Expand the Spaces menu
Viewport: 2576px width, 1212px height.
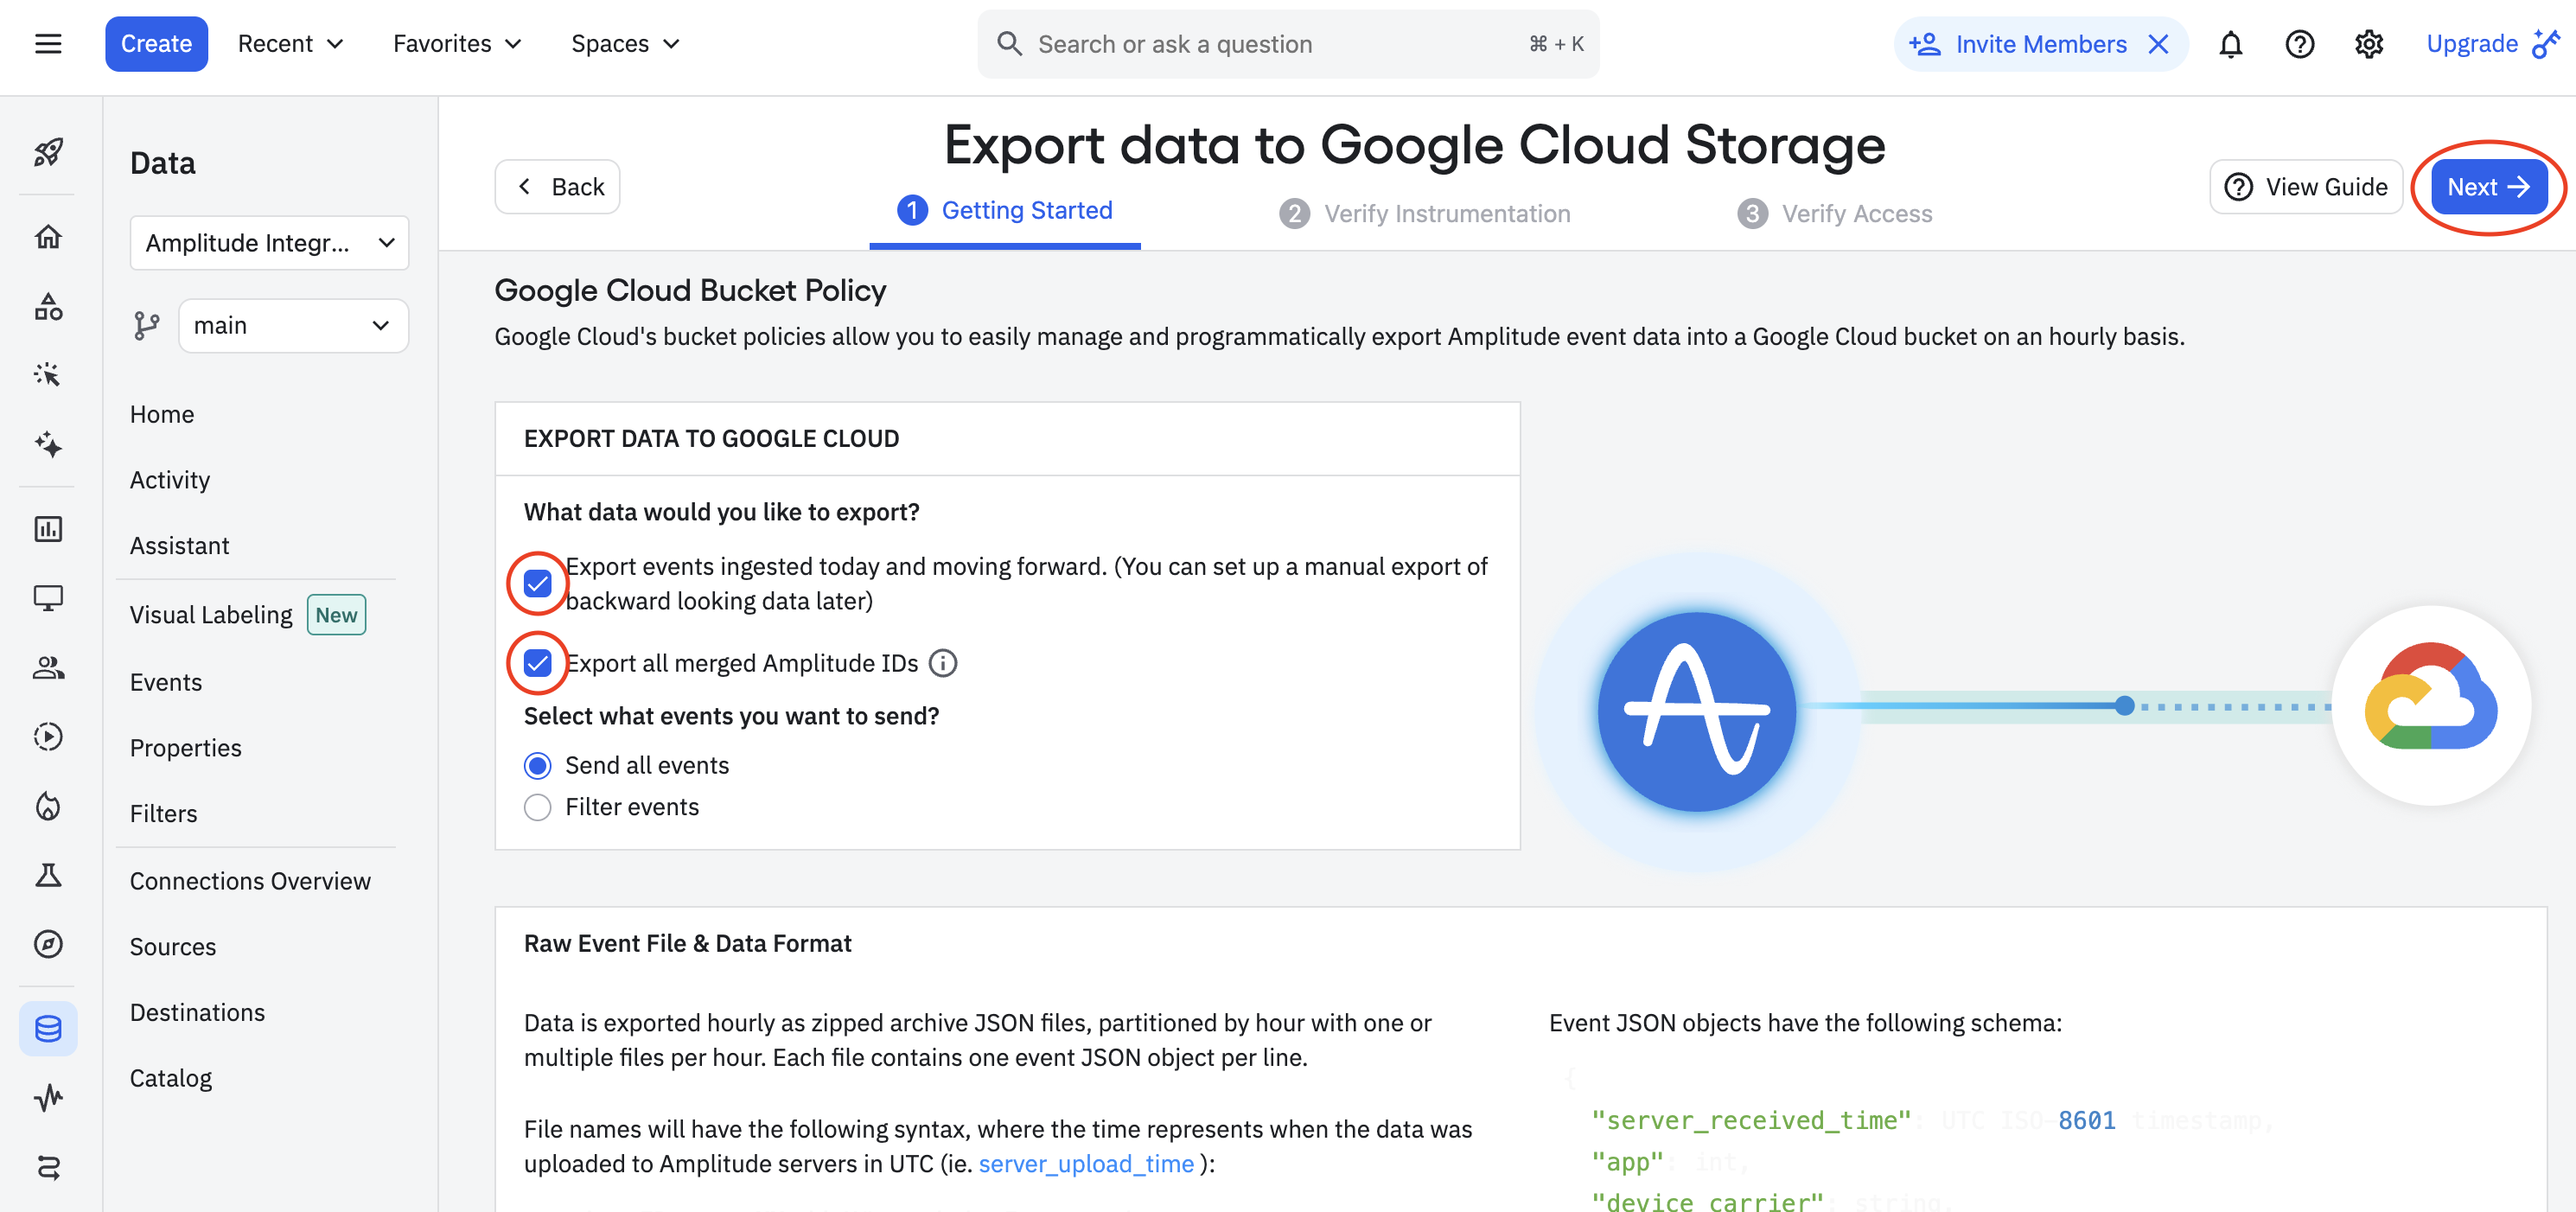click(x=625, y=44)
